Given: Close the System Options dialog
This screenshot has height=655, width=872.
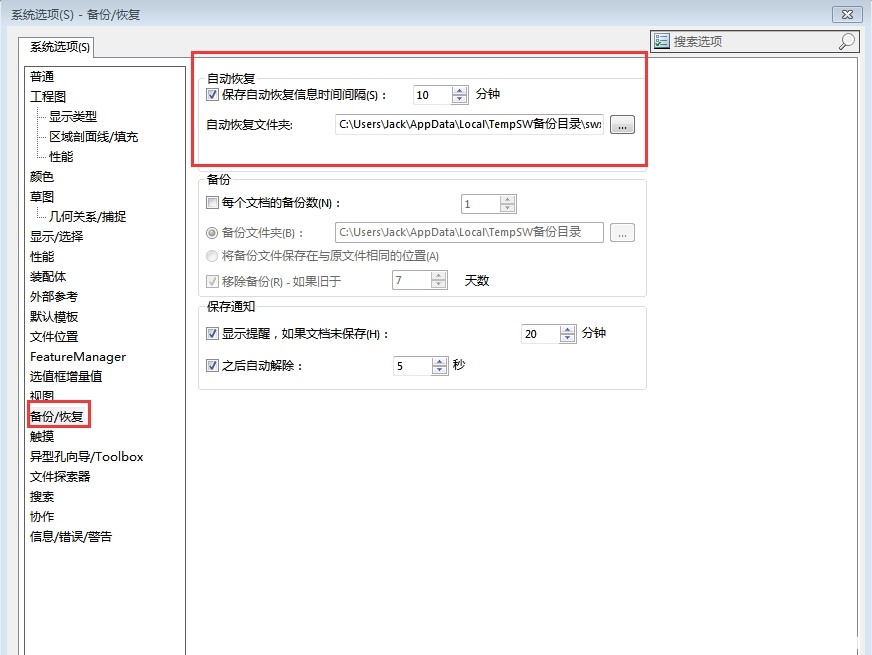Looking at the screenshot, I should coord(847,13).
